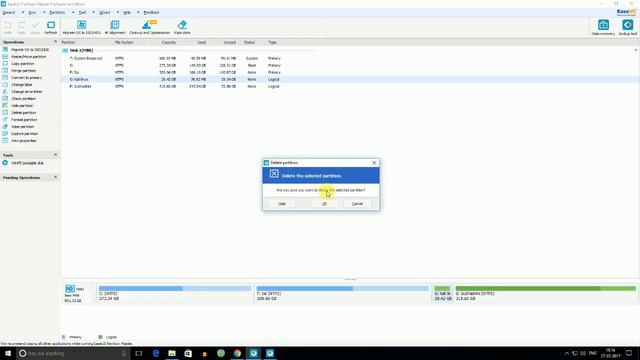
Task: Choose Wipe partition in Operations panel
Action: pyautogui.click(x=18, y=127)
